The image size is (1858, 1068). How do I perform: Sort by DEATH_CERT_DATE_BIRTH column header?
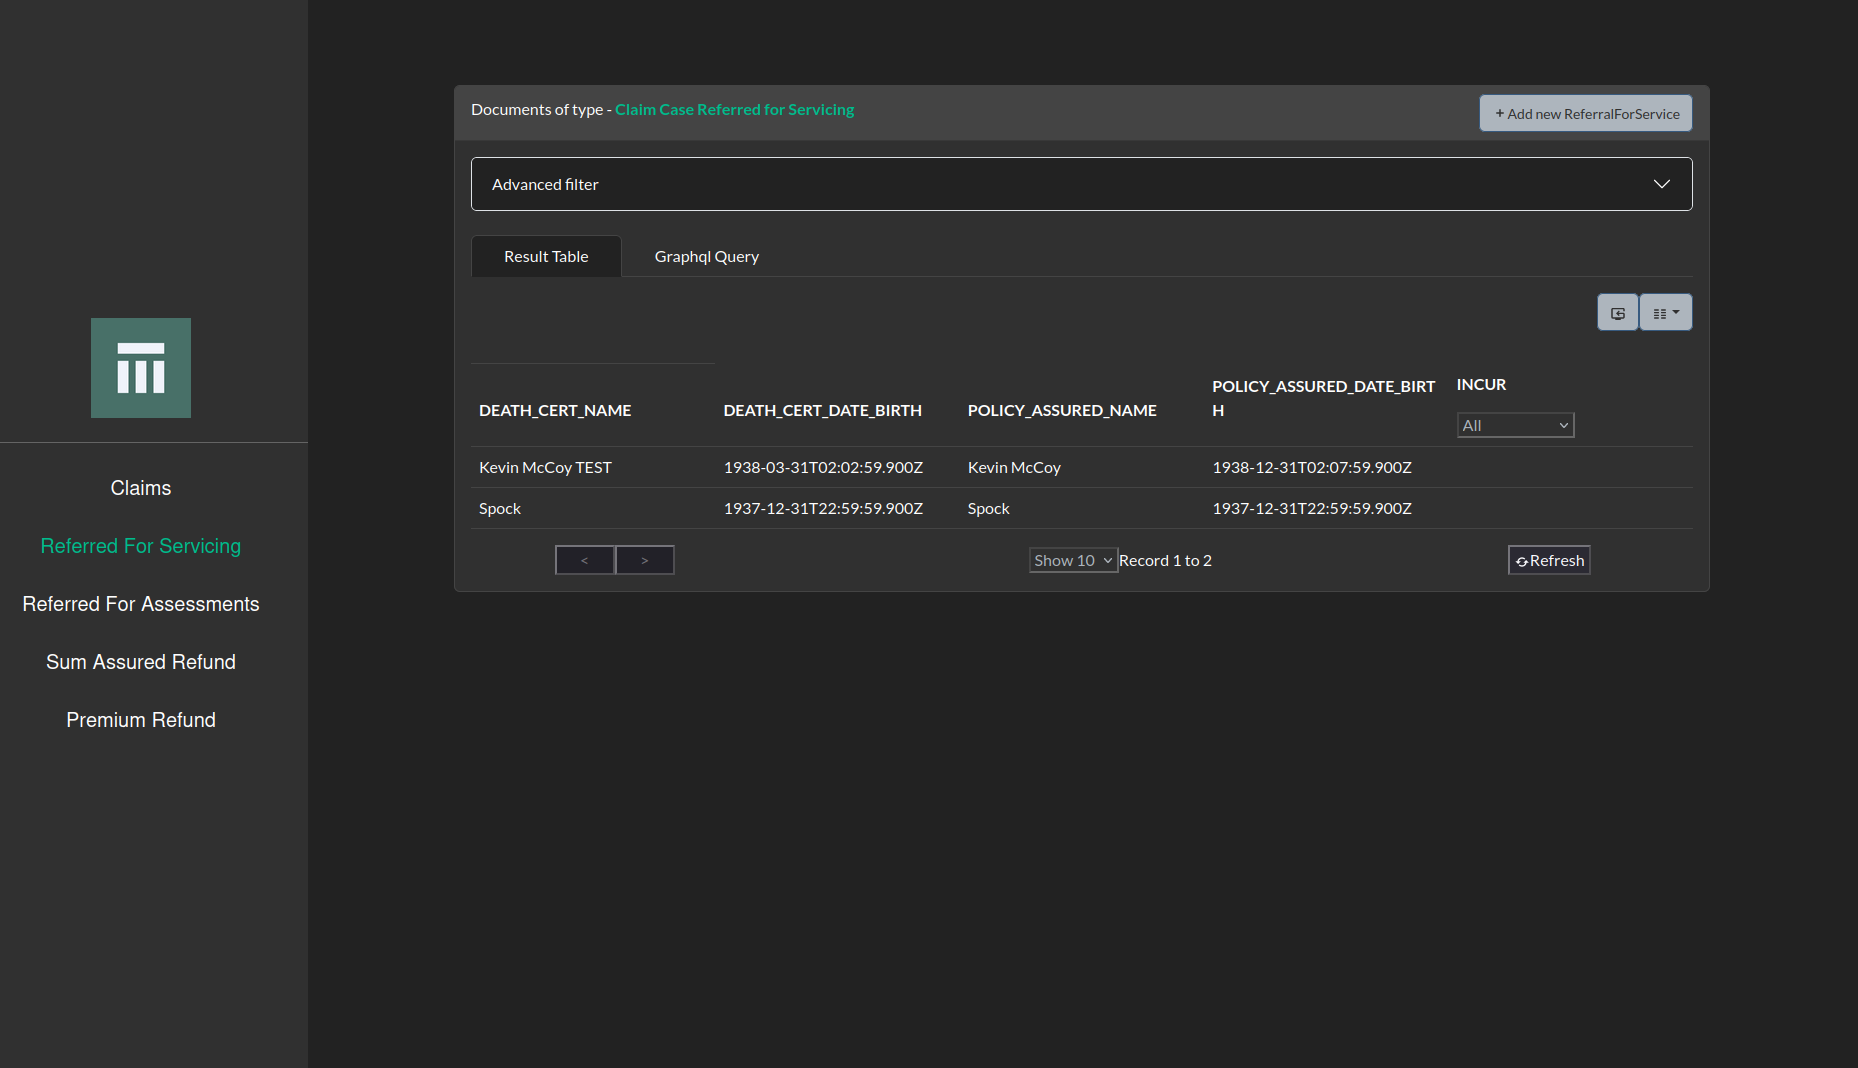823,410
